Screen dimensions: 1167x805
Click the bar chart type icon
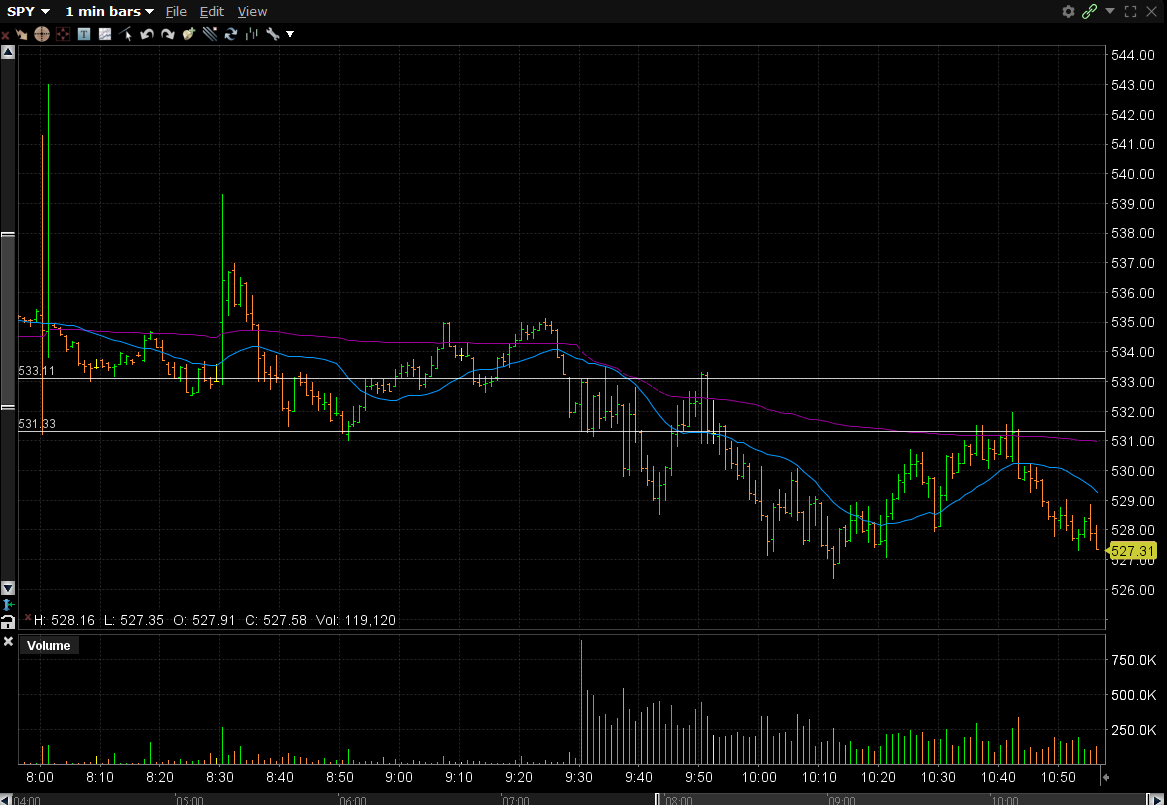(x=252, y=34)
